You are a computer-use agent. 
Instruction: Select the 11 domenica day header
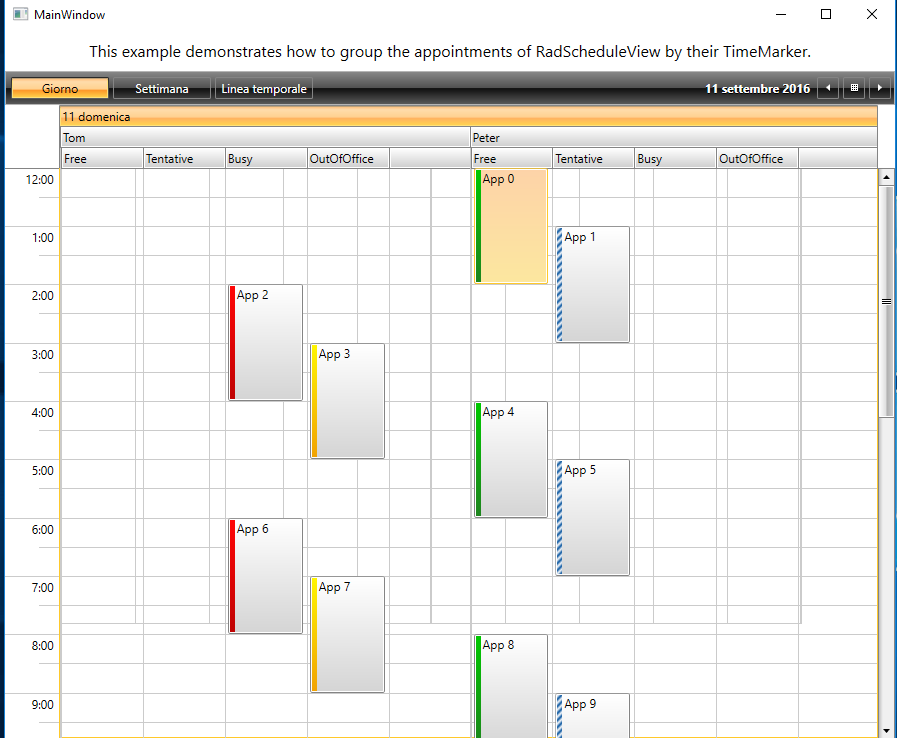click(x=469, y=117)
